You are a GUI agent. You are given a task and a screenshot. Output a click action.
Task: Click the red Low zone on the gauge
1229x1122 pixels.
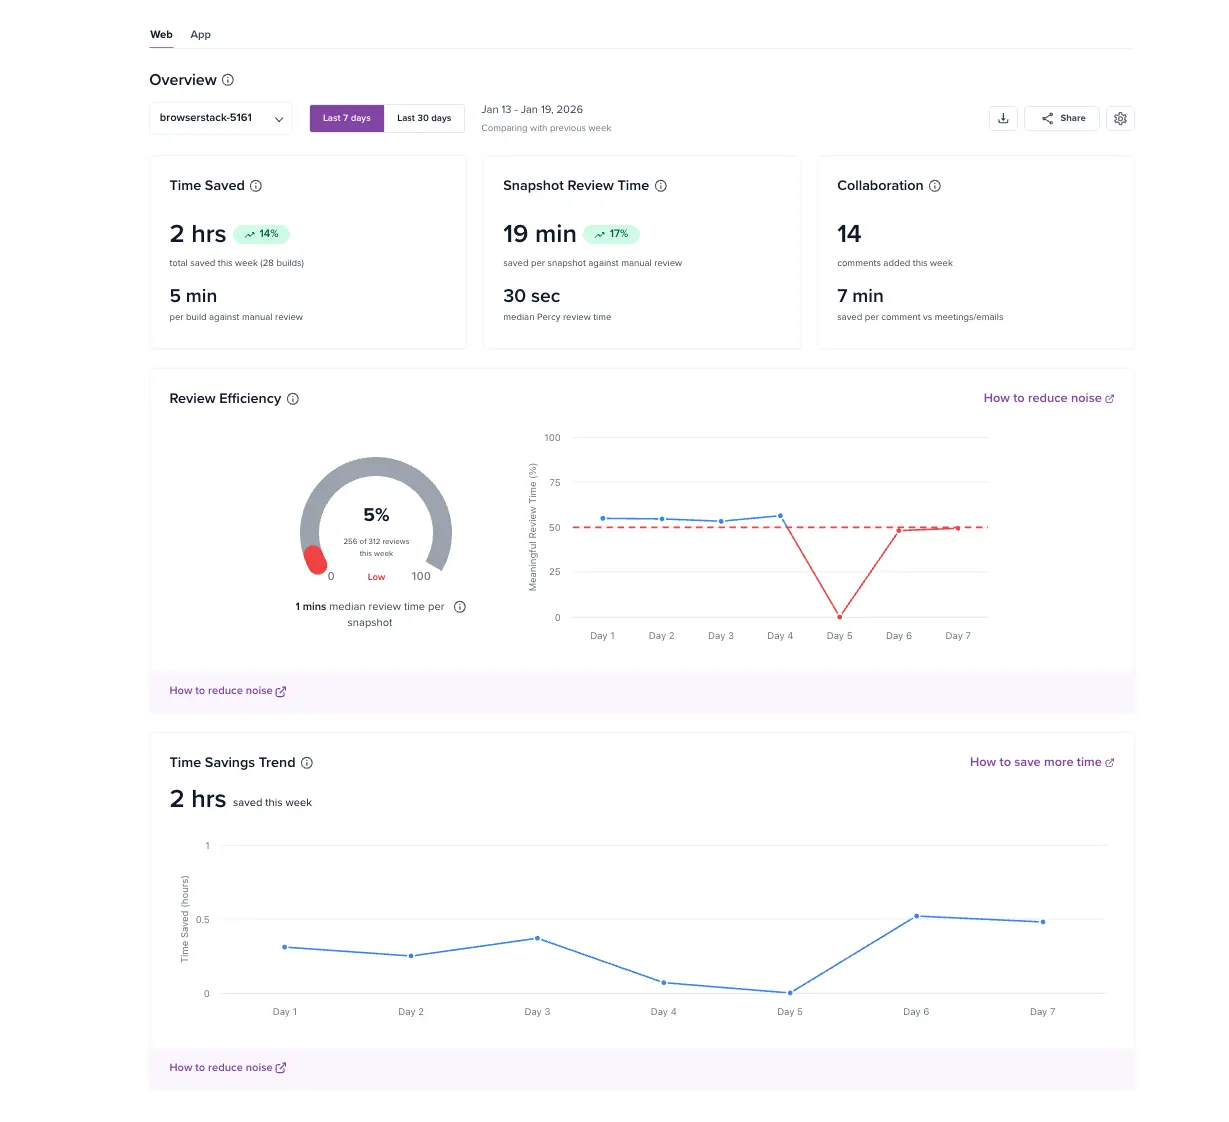coord(317,561)
